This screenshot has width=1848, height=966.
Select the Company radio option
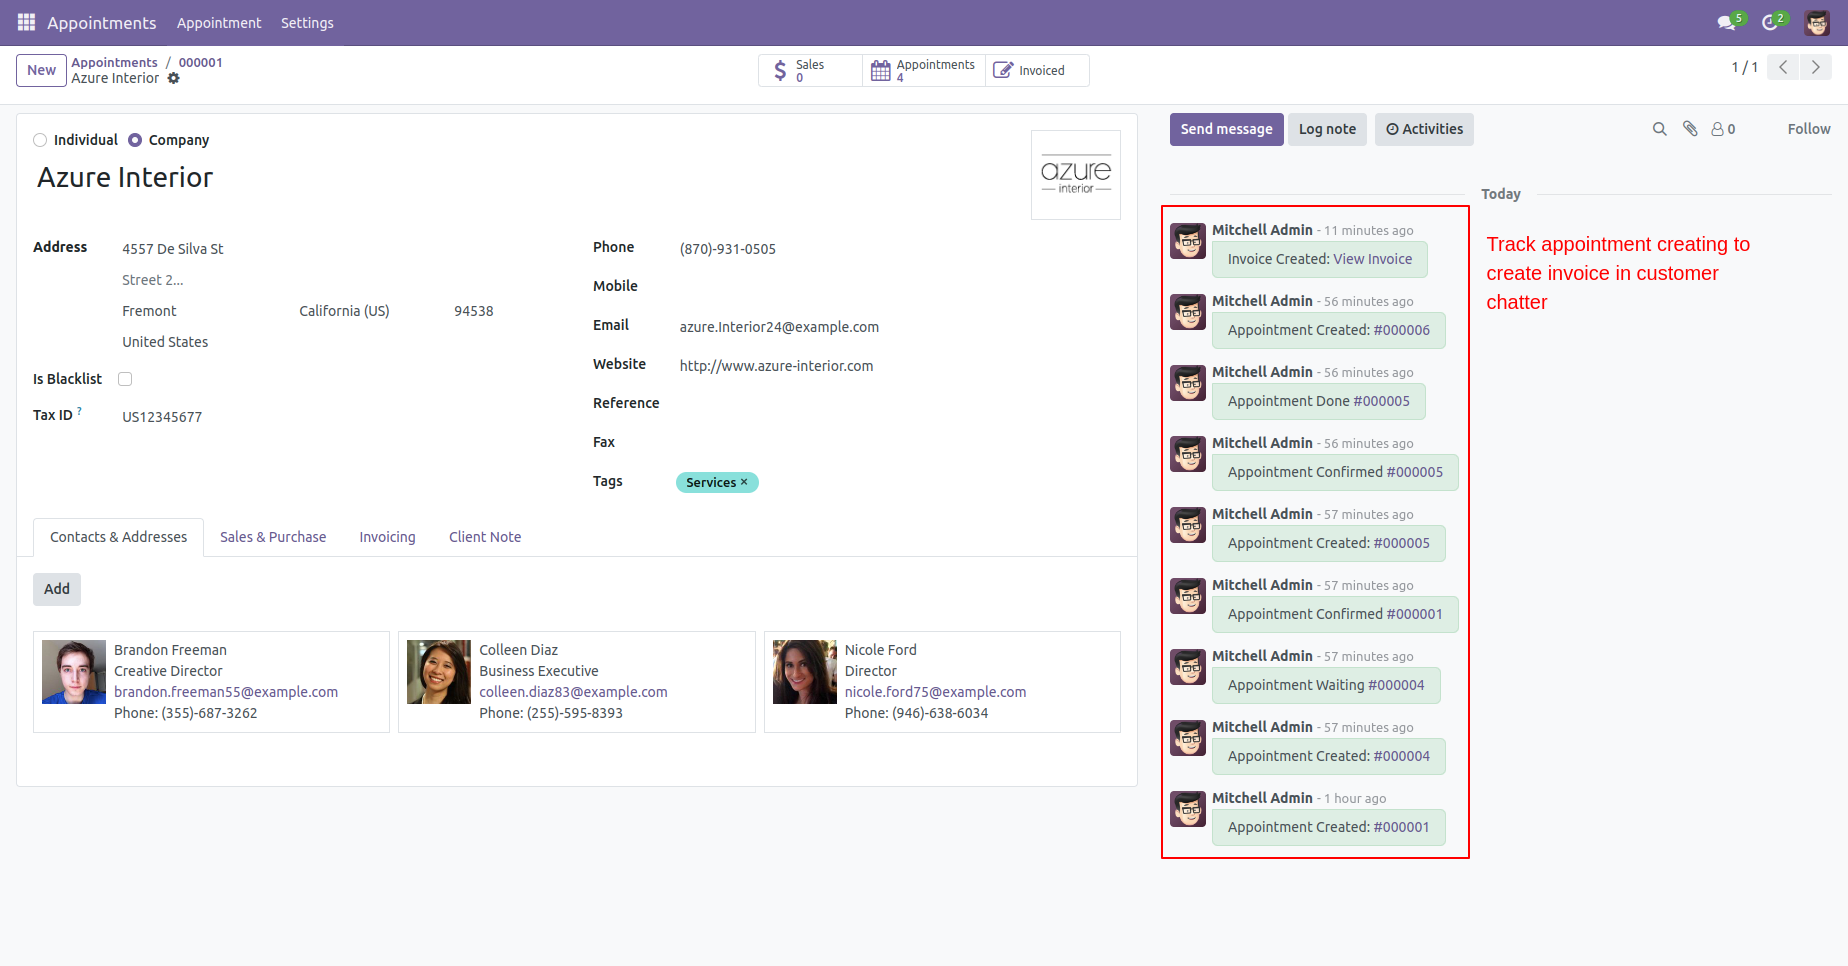(x=135, y=140)
